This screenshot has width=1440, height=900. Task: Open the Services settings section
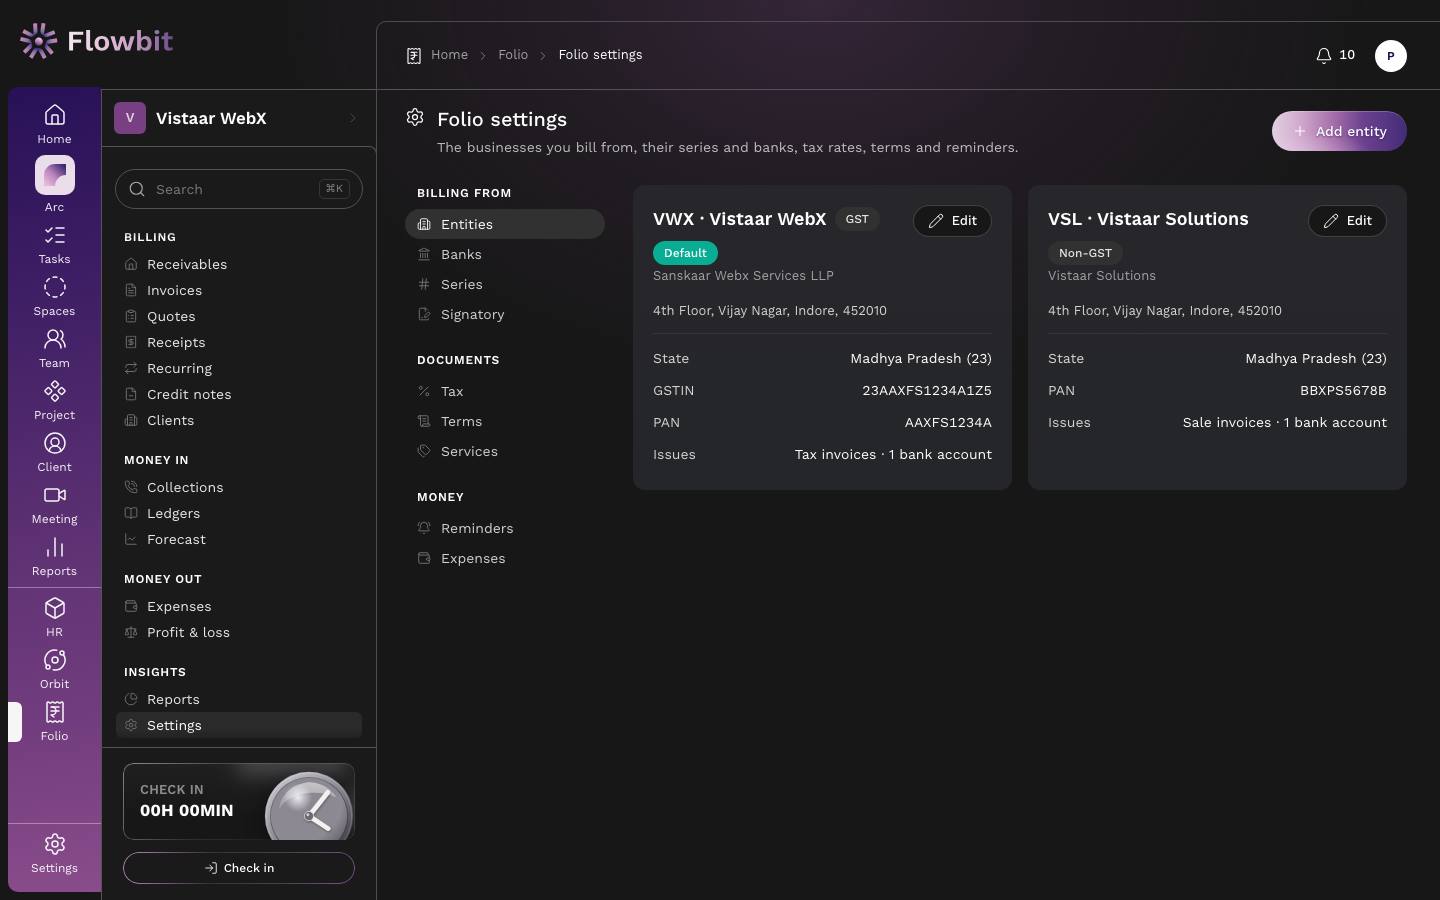point(505,451)
